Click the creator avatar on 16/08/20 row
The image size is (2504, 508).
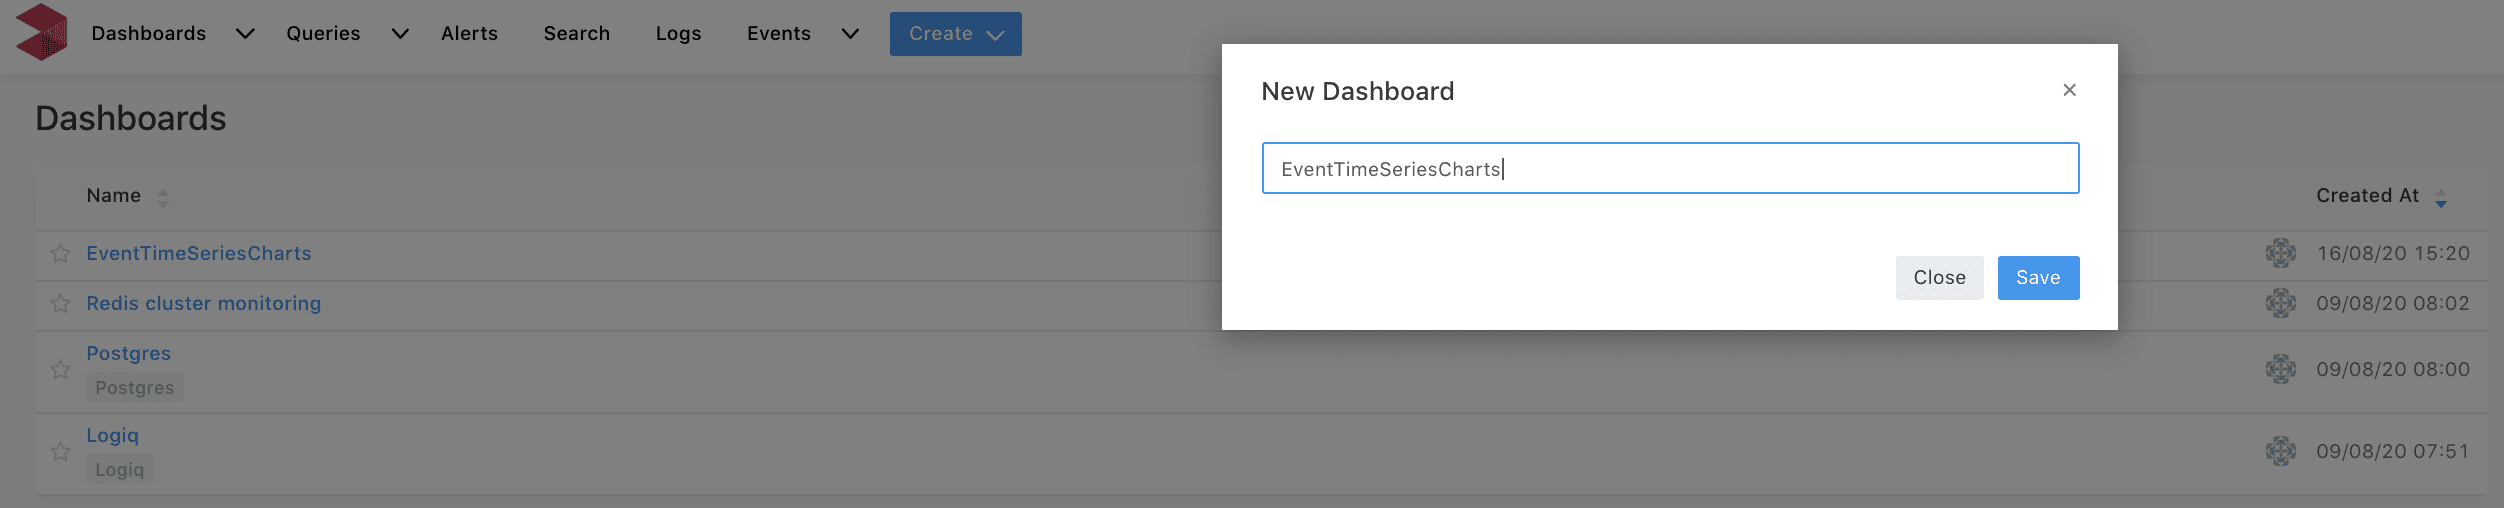[2280, 253]
